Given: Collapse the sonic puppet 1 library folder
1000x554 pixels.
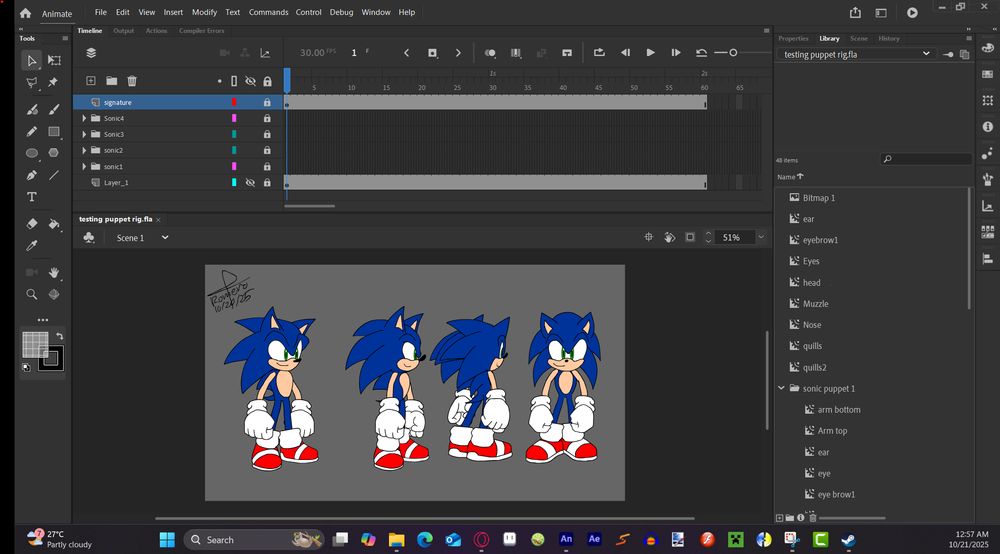Looking at the screenshot, I should [781, 388].
